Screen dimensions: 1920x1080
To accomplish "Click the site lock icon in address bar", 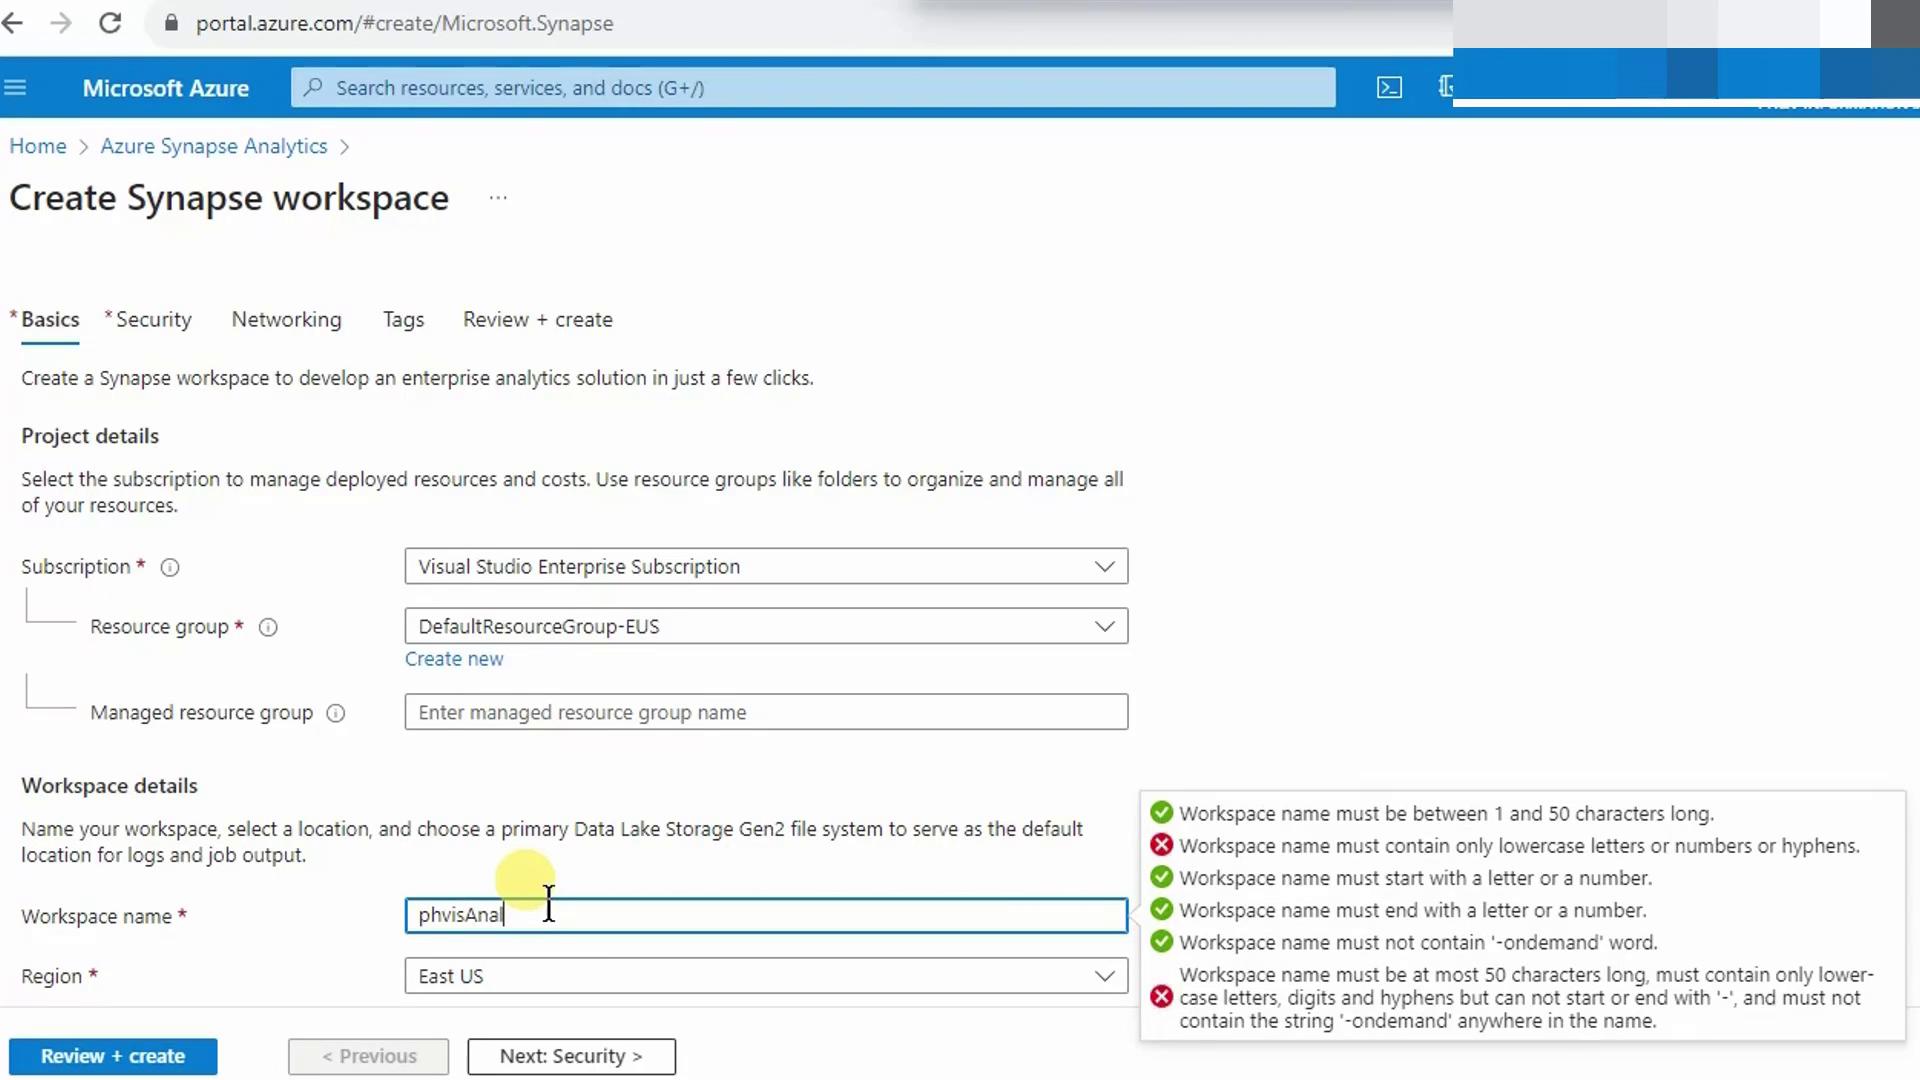I will 171,23.
